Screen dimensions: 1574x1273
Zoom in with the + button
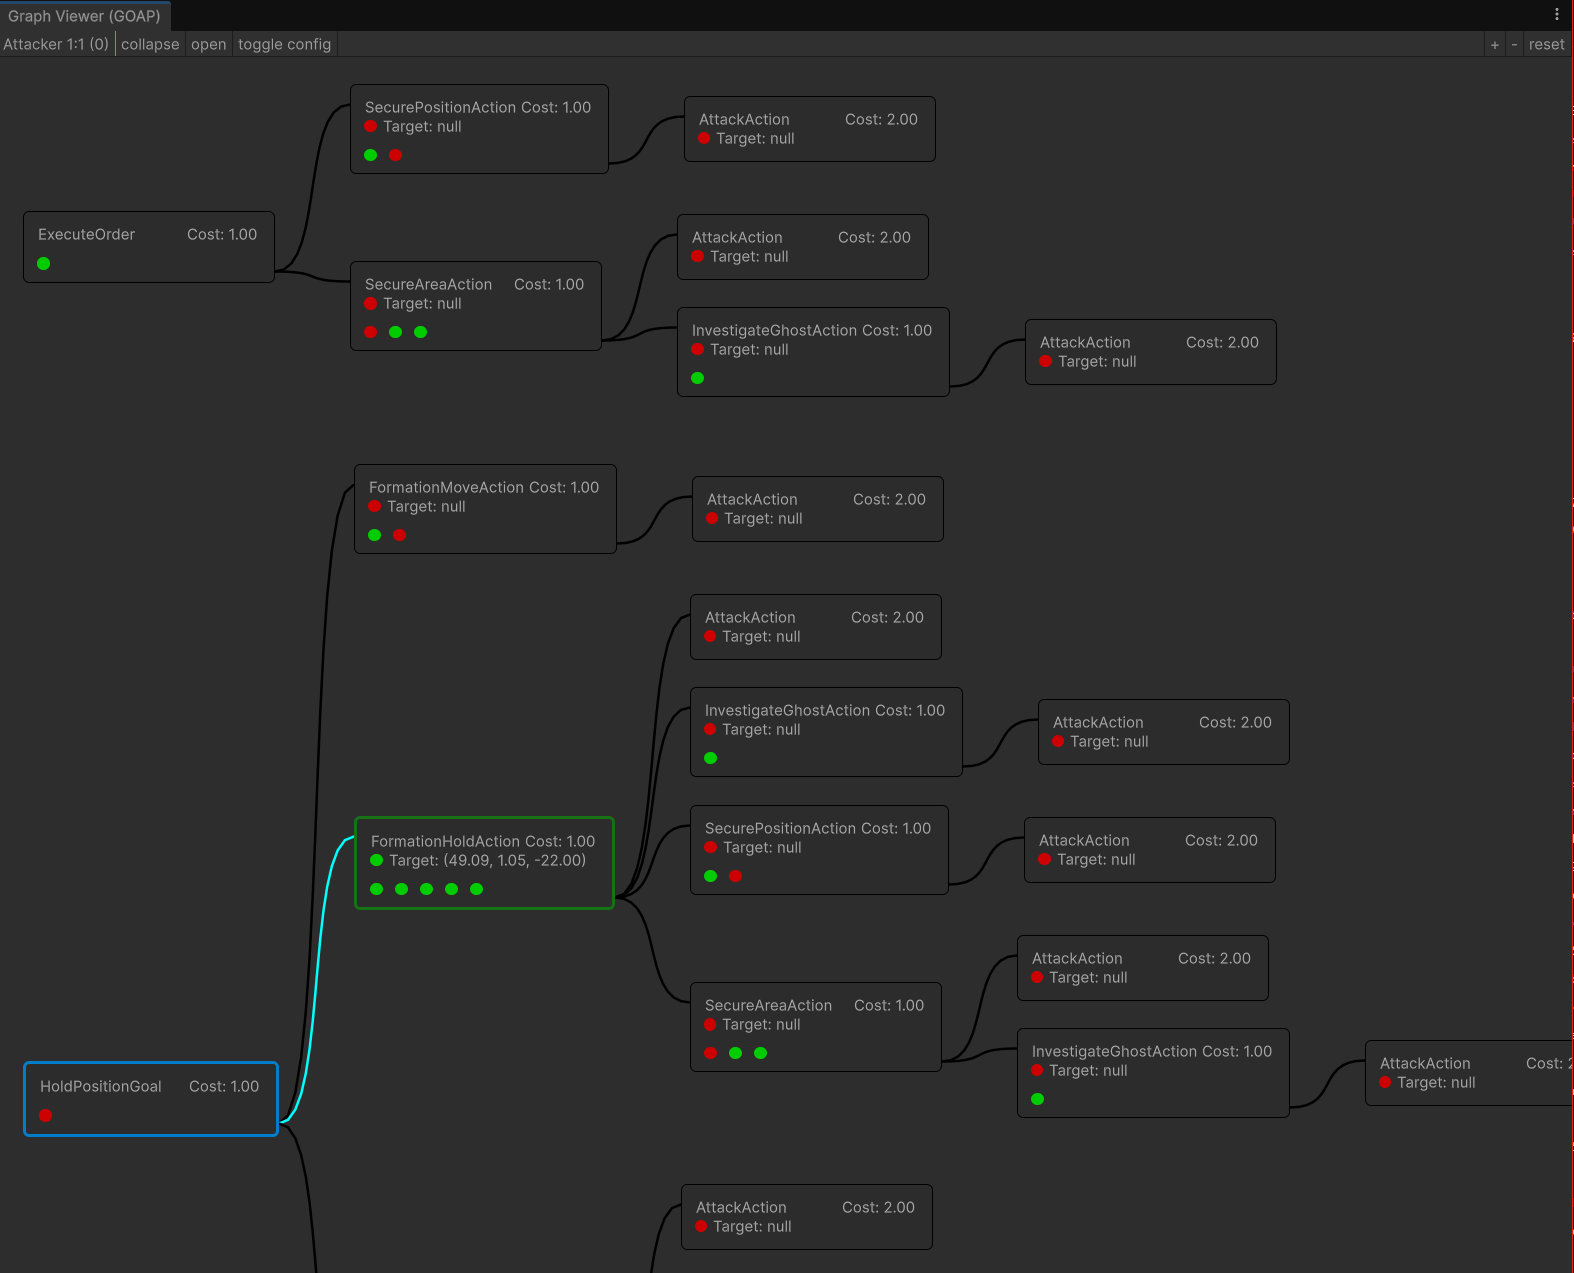pos(1495,45)
